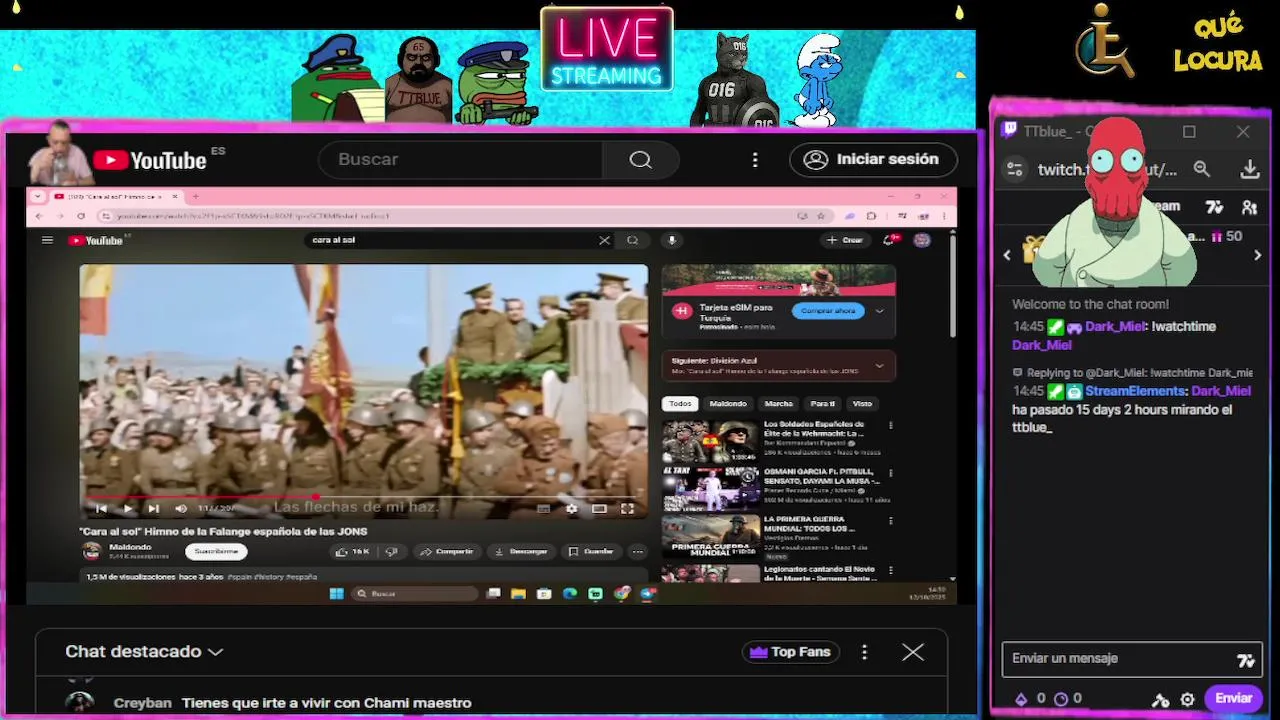Open the LA PRIMERA GUERRA MUNDIAL video thumbnail
1280x720 pixels.
(x=710, y=537)
